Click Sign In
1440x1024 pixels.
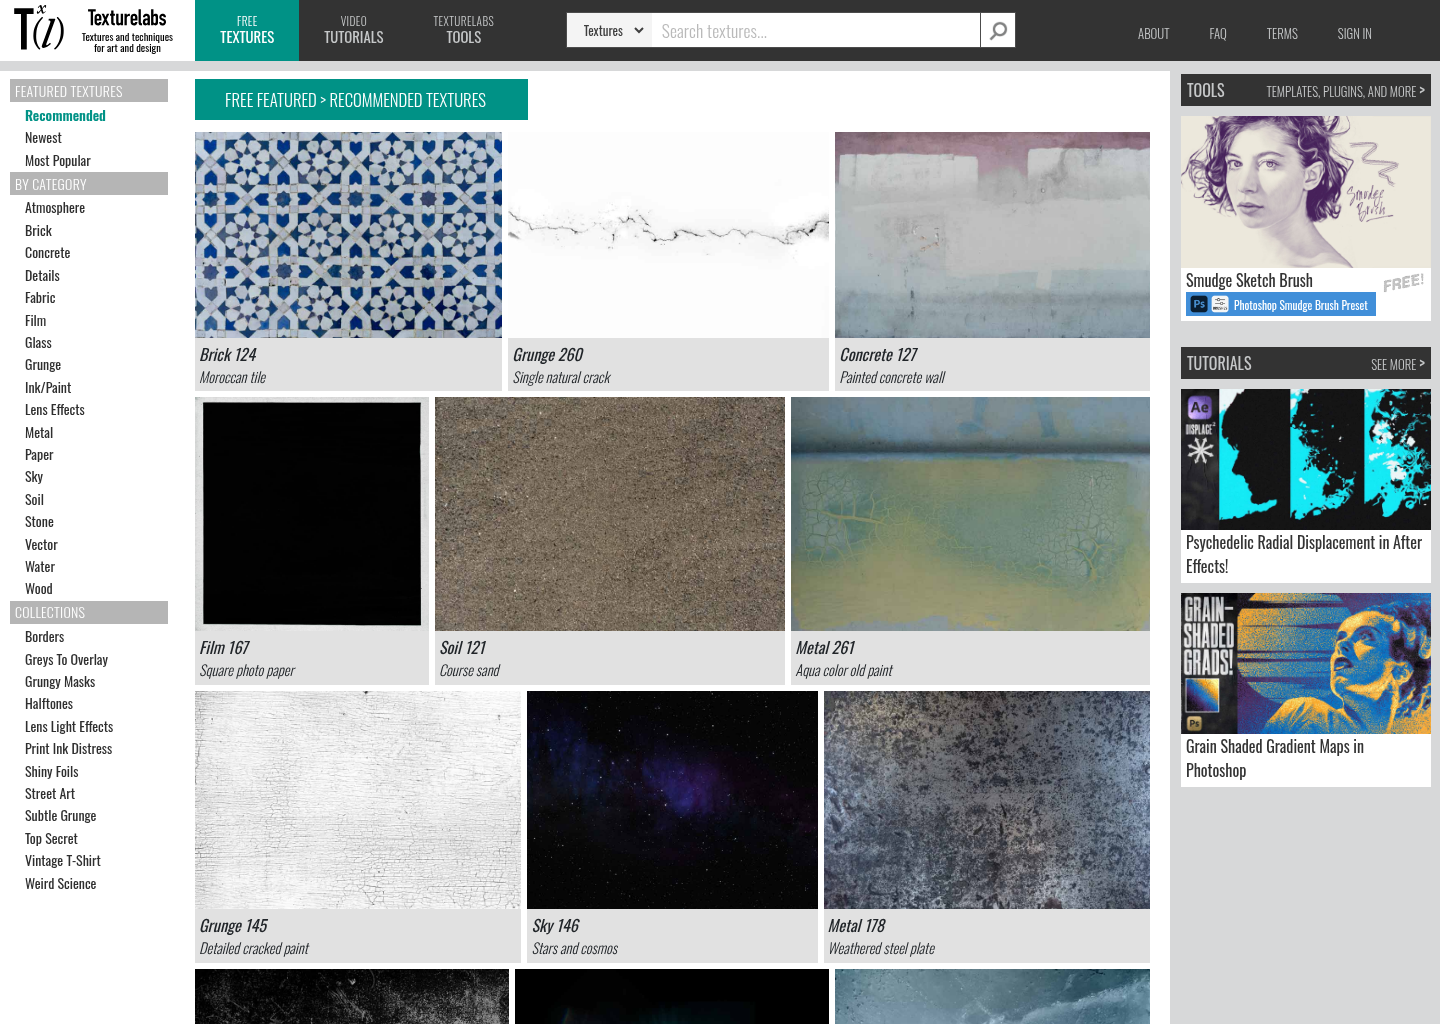click(1354, 33)
